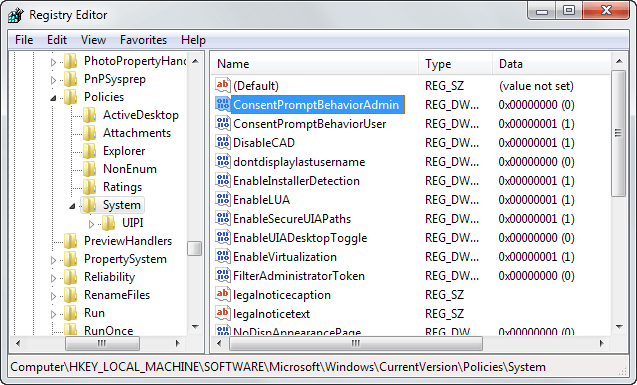Select the System key label in the tree
This screenshot has width=637, height=385.
(121, 205)
